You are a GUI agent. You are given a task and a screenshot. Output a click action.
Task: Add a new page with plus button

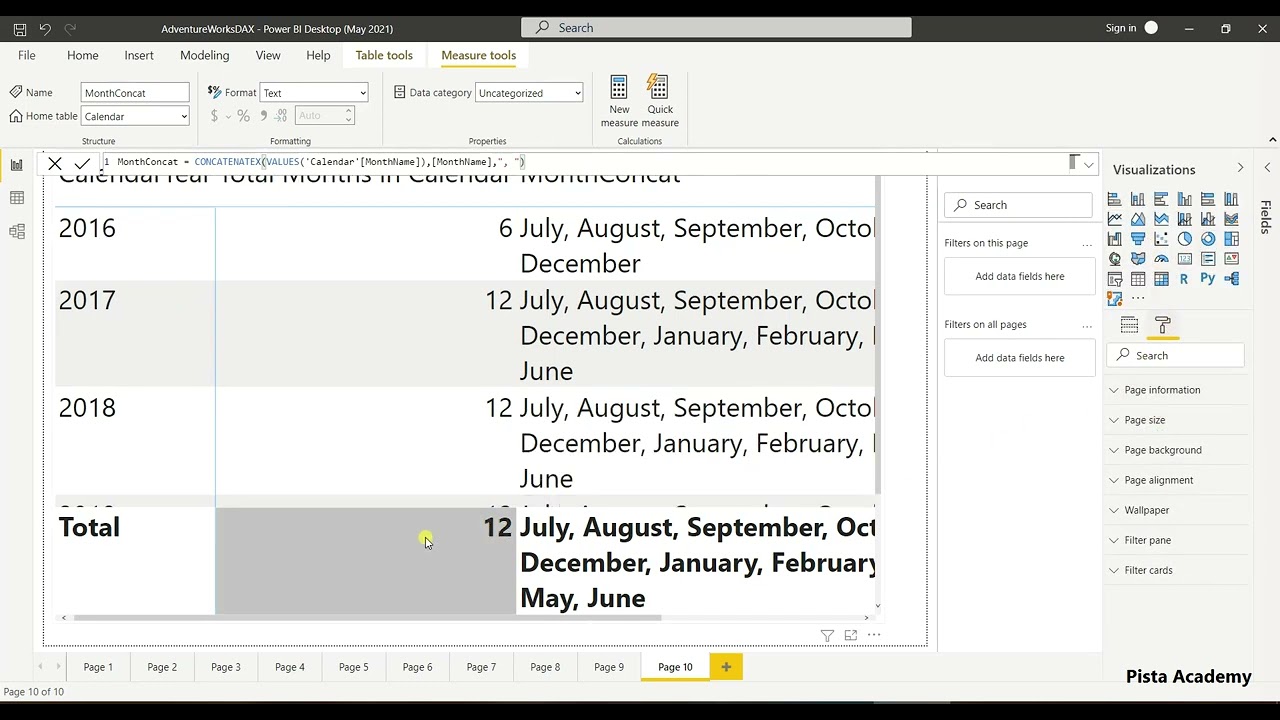(x=726, y=667)
